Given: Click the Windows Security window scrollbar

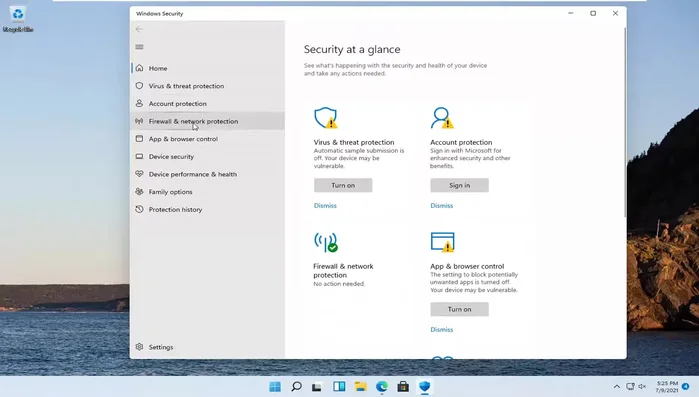Looking at the screenshot, I should click(625, 123).
